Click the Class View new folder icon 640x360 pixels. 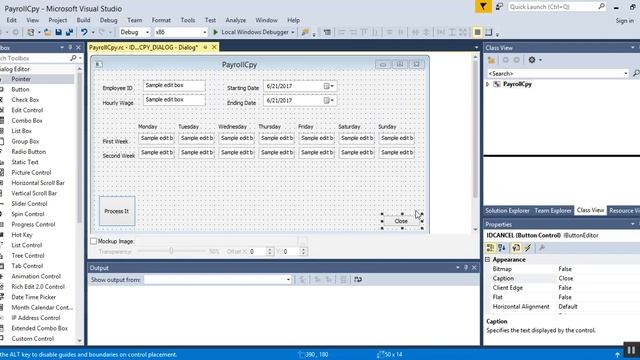coord(491,60)
